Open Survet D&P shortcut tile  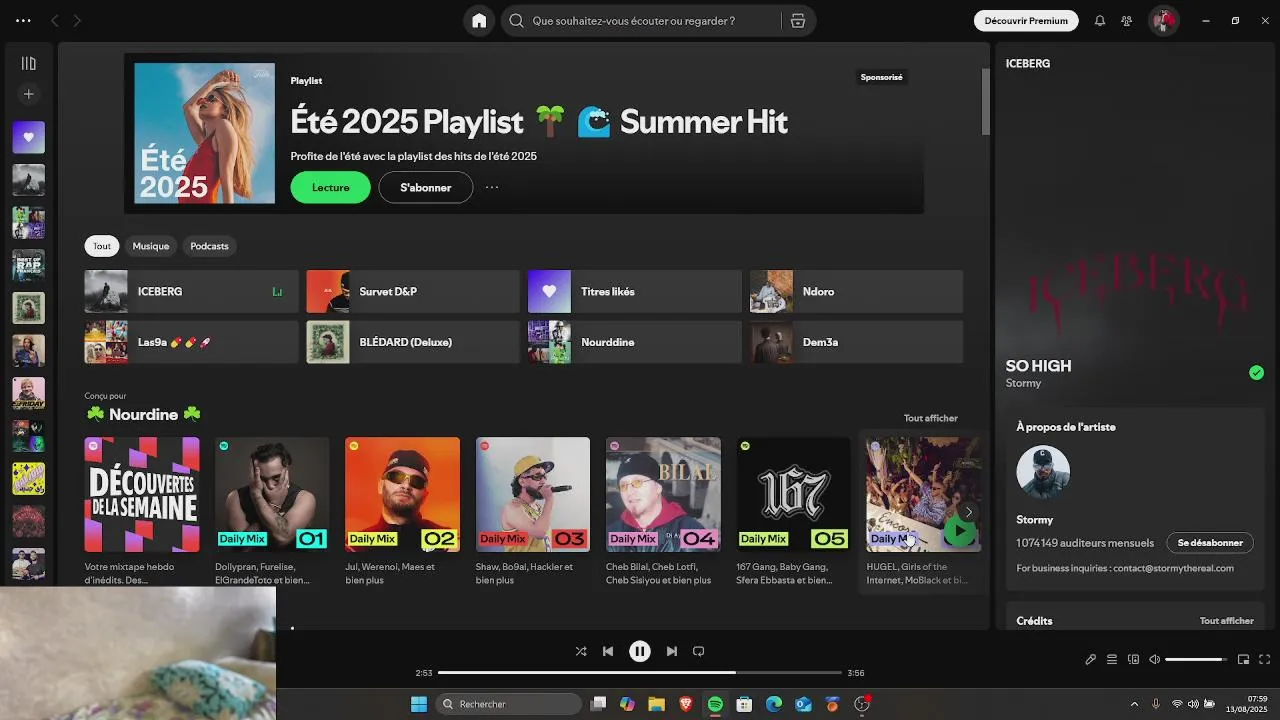[413, 292]
